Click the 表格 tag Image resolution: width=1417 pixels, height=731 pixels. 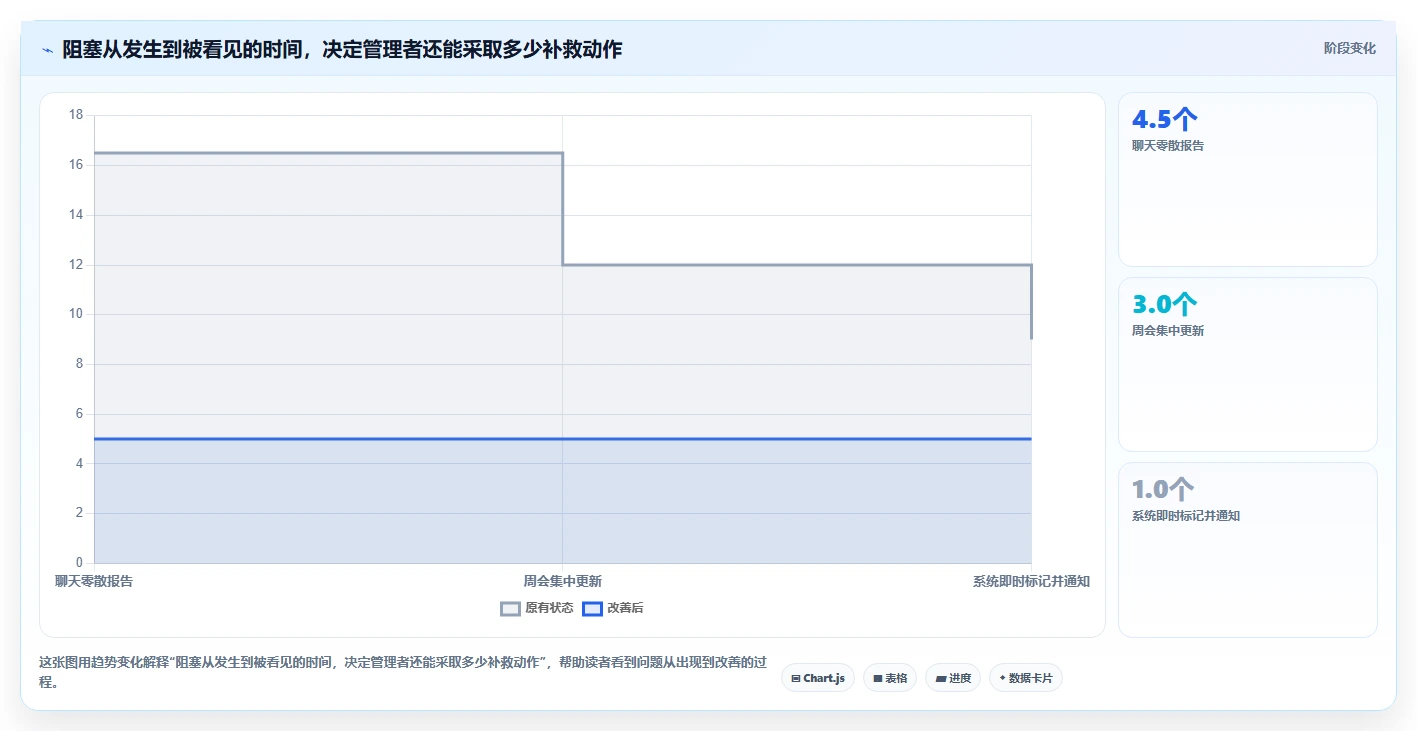pyautogui.click(x=890, y=678)
